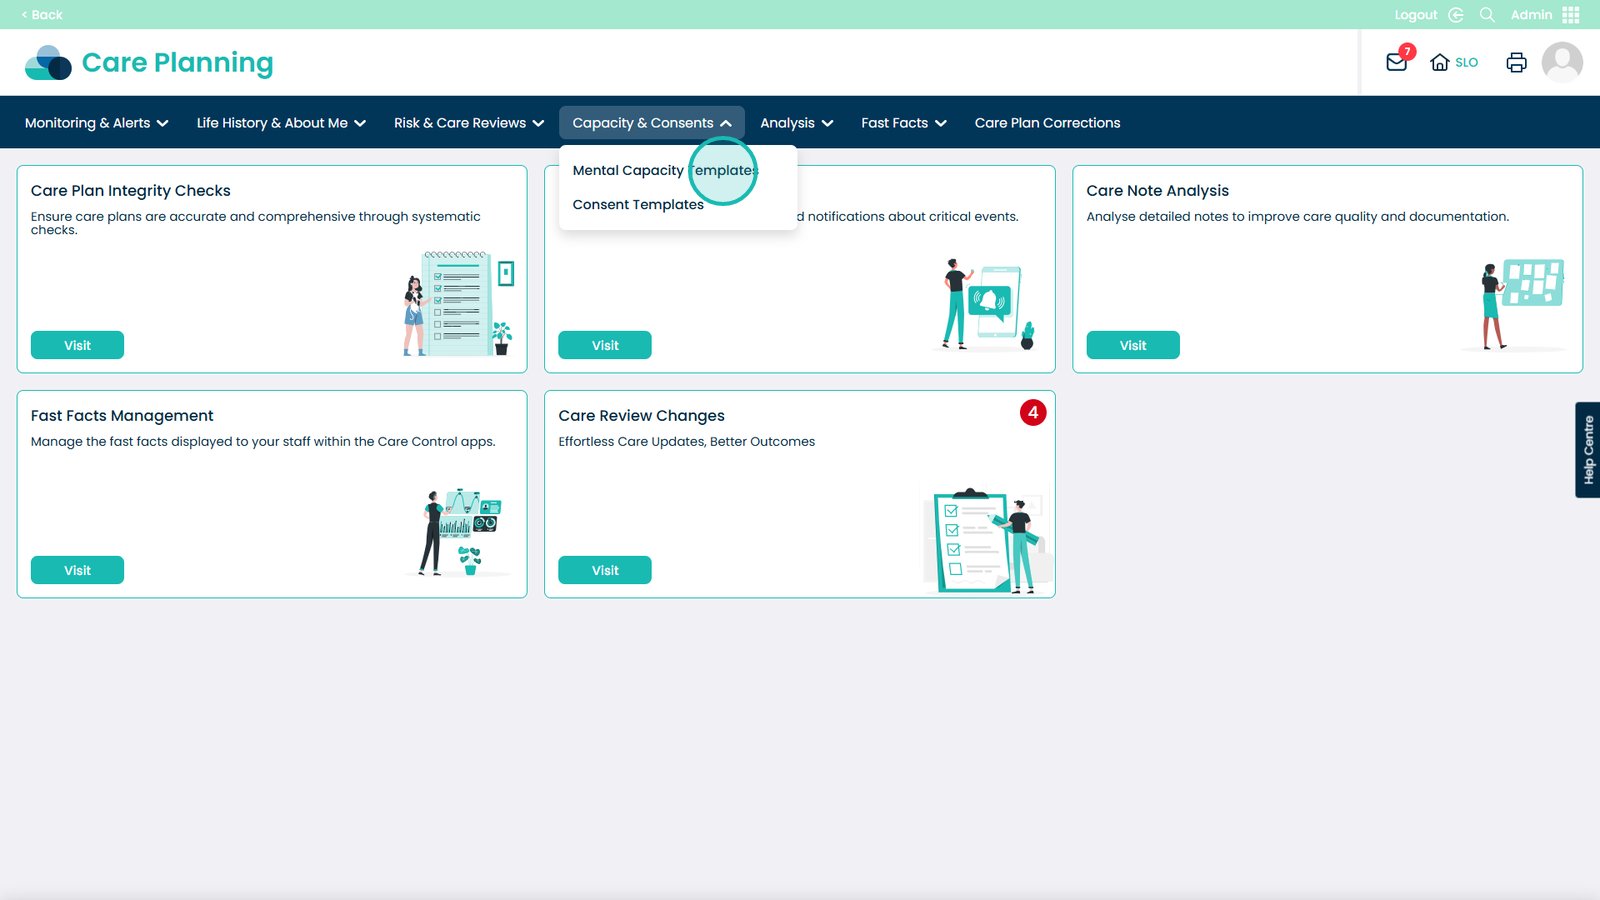Viewport: 1600px width, 900px height.
Task: Open the user profile avatar
Action: pos(1561,62)
